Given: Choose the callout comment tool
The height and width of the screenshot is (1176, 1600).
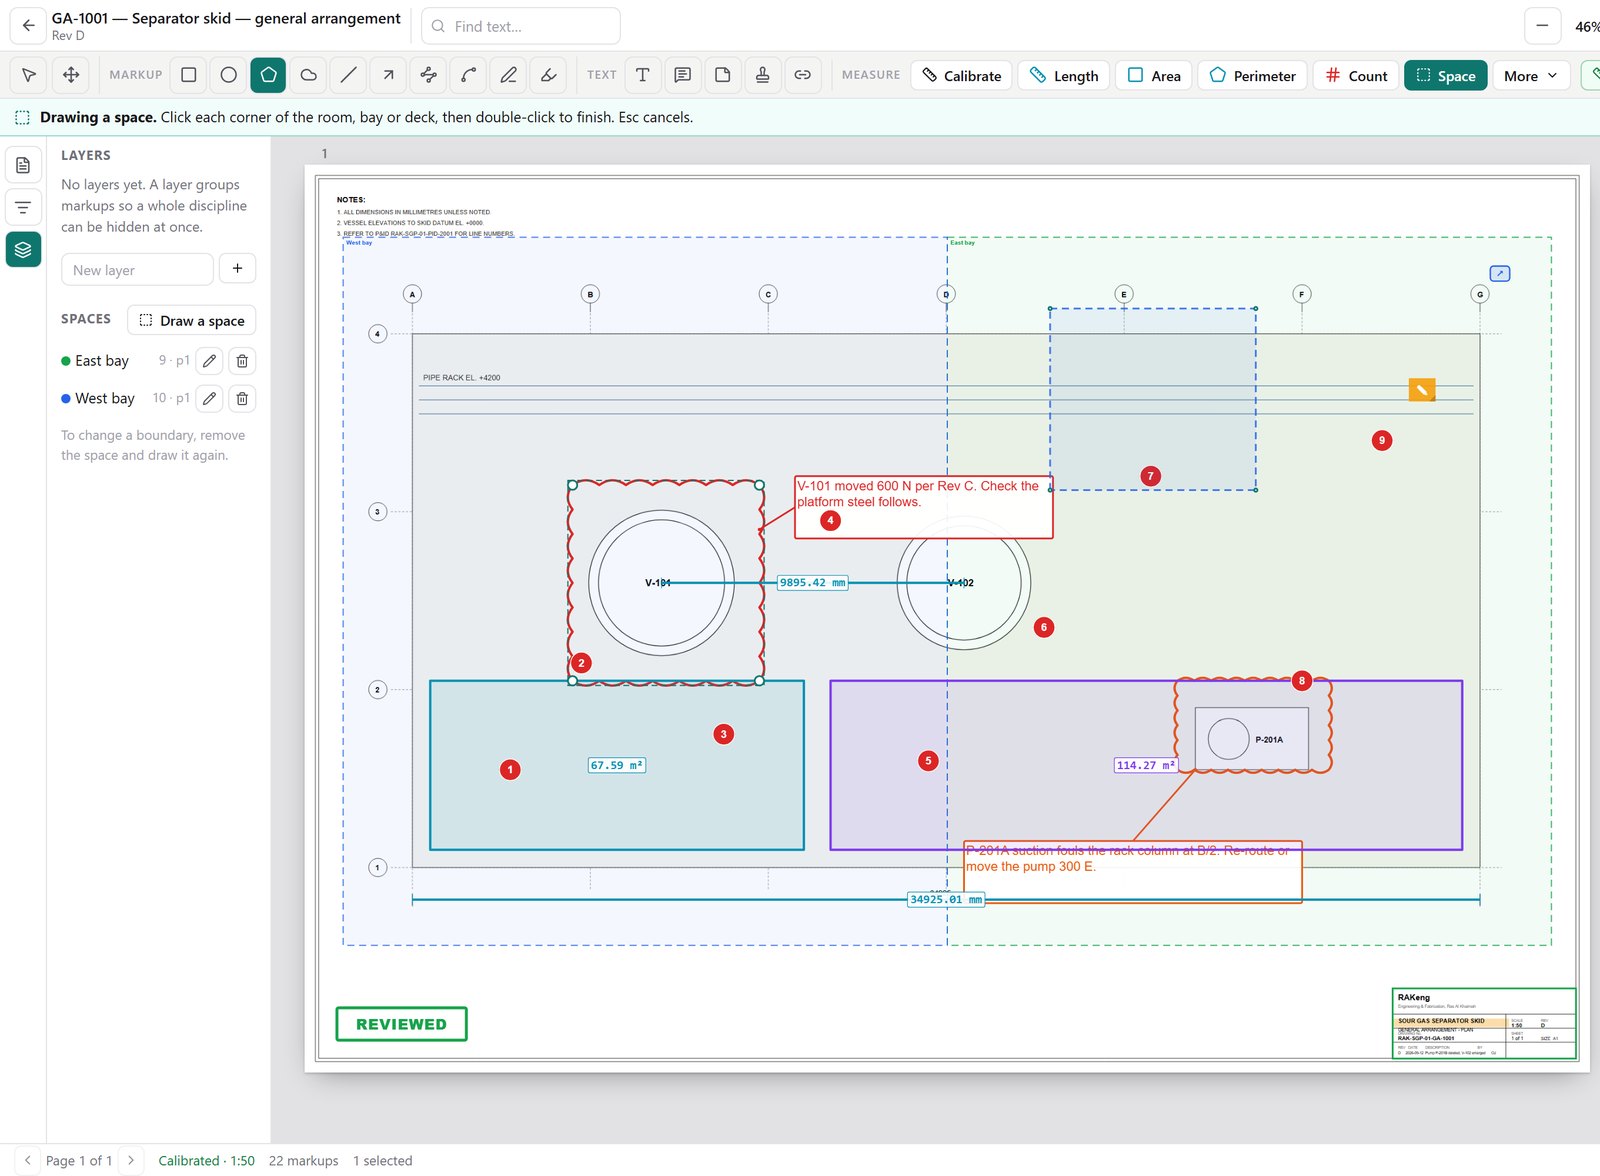Looking at the screenshot, I should [x=683, y=75].
